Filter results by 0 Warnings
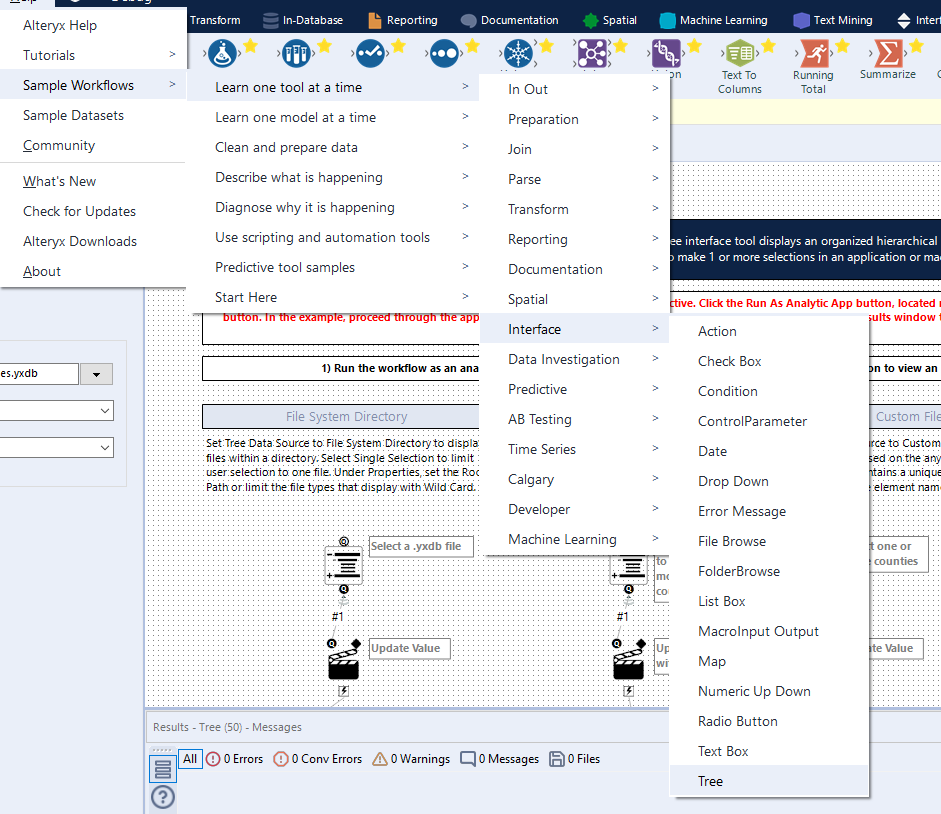The width and height of the screenshot is (941, 814). click(x=411, y=759)
